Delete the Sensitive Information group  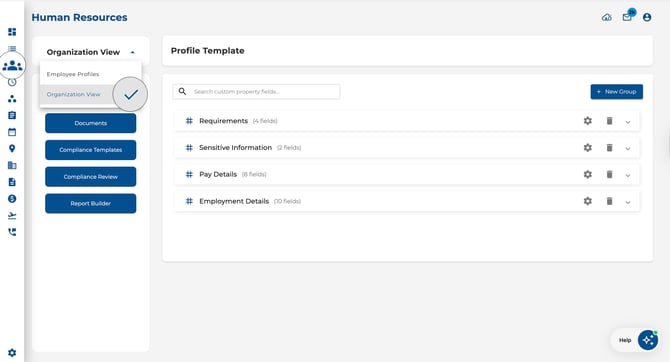pyautogui.click(x=610, y=147)
